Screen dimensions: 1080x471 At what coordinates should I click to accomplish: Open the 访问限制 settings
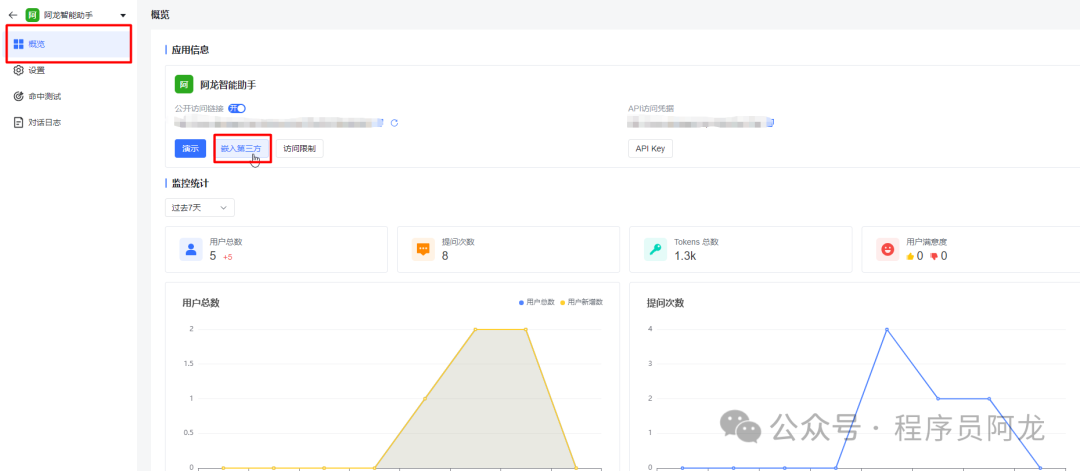[299, 148]
